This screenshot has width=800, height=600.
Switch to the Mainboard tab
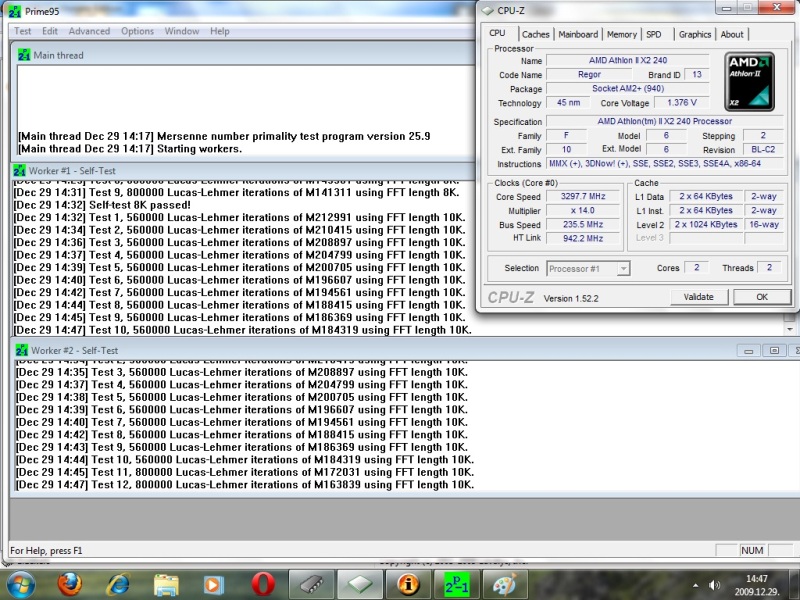coord(578,34)
